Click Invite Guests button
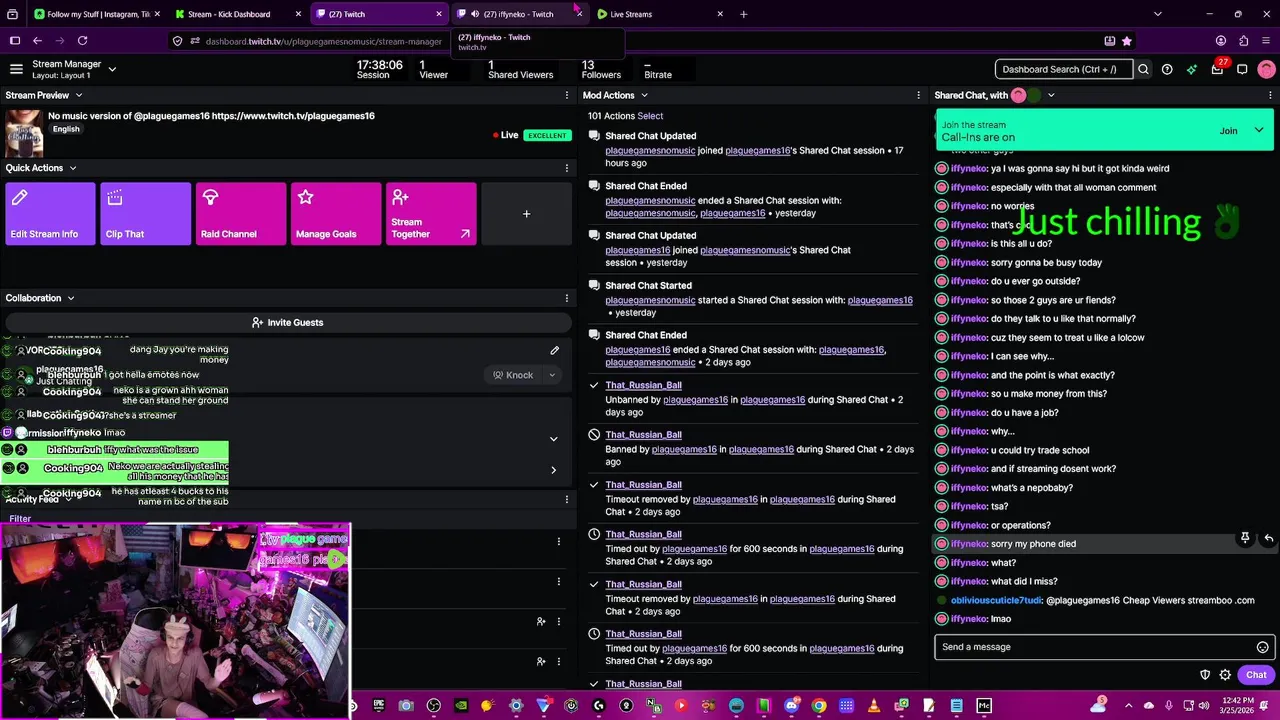 click(x=288, y=322)
